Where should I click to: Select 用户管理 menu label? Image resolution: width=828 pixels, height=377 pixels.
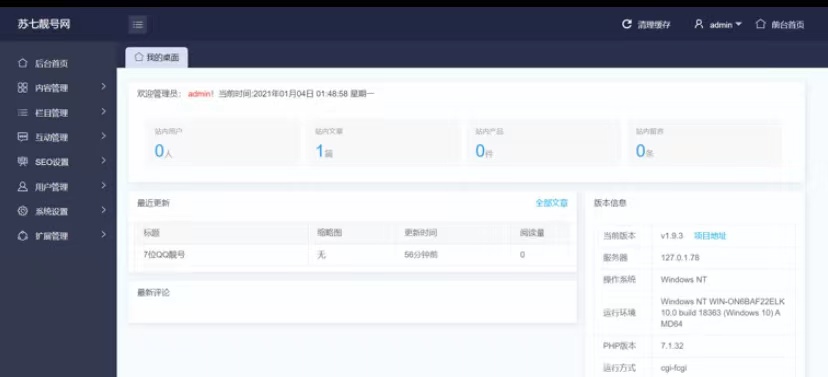(51, 187)
